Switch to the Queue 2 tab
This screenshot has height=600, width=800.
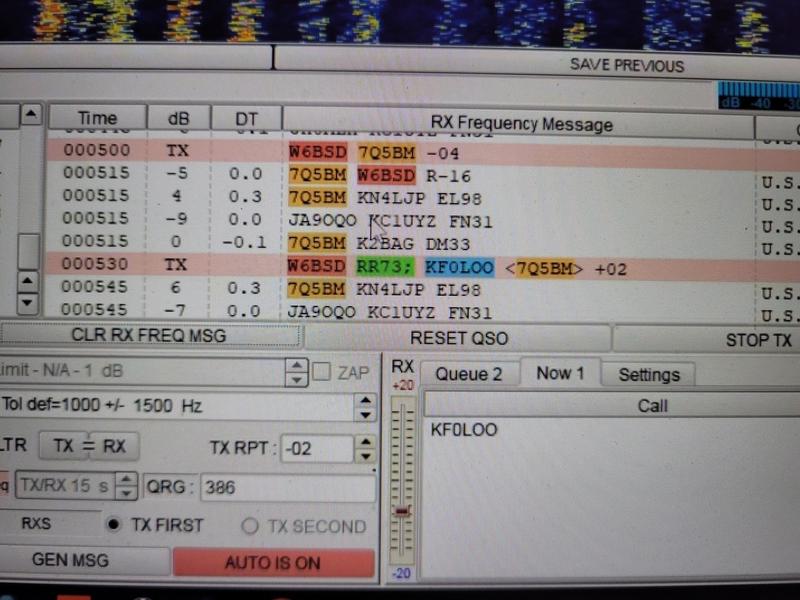[x=468, y=373]
